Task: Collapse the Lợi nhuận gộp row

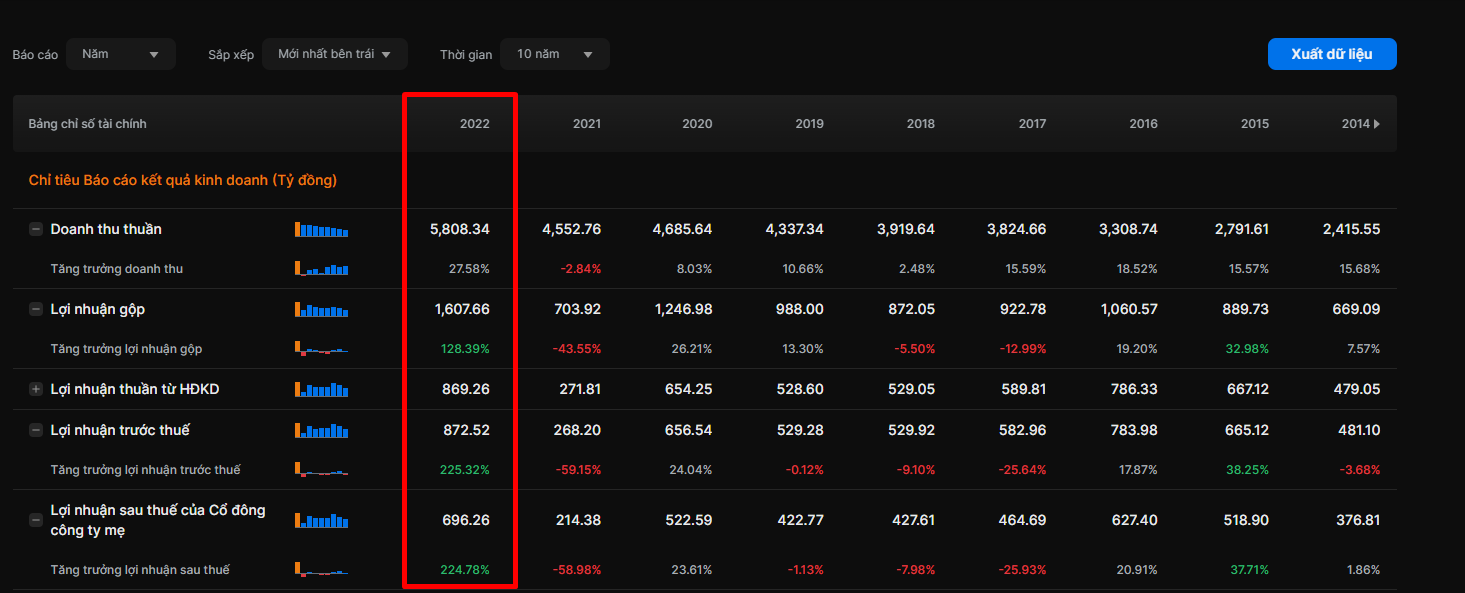Action: [36, 310]
